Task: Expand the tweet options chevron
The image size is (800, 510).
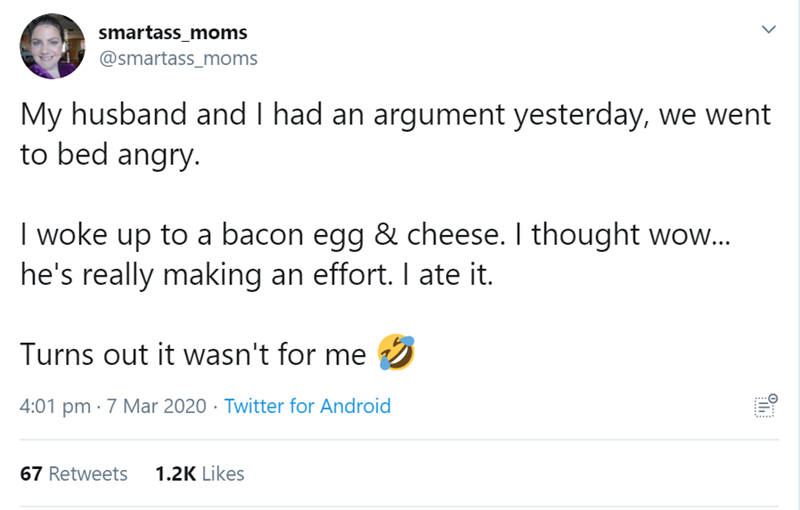Action: point(767,32)
